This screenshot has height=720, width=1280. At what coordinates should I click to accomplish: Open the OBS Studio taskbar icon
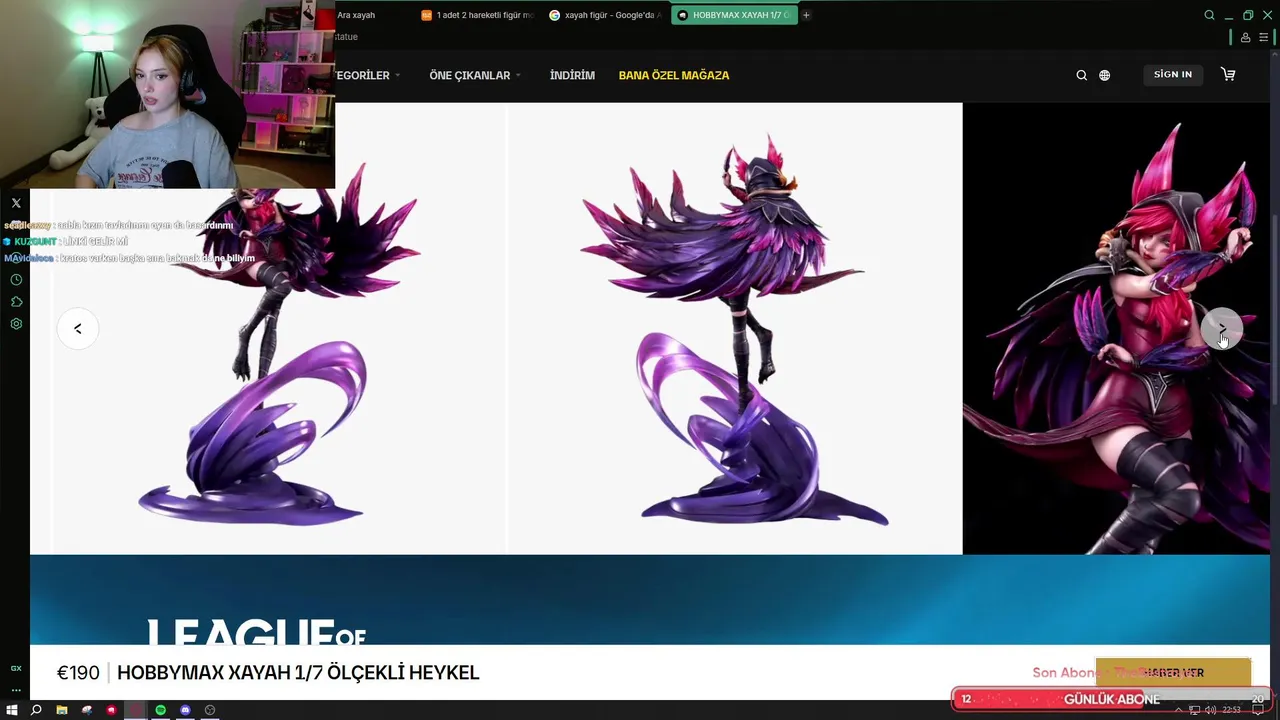pos(210,710)
